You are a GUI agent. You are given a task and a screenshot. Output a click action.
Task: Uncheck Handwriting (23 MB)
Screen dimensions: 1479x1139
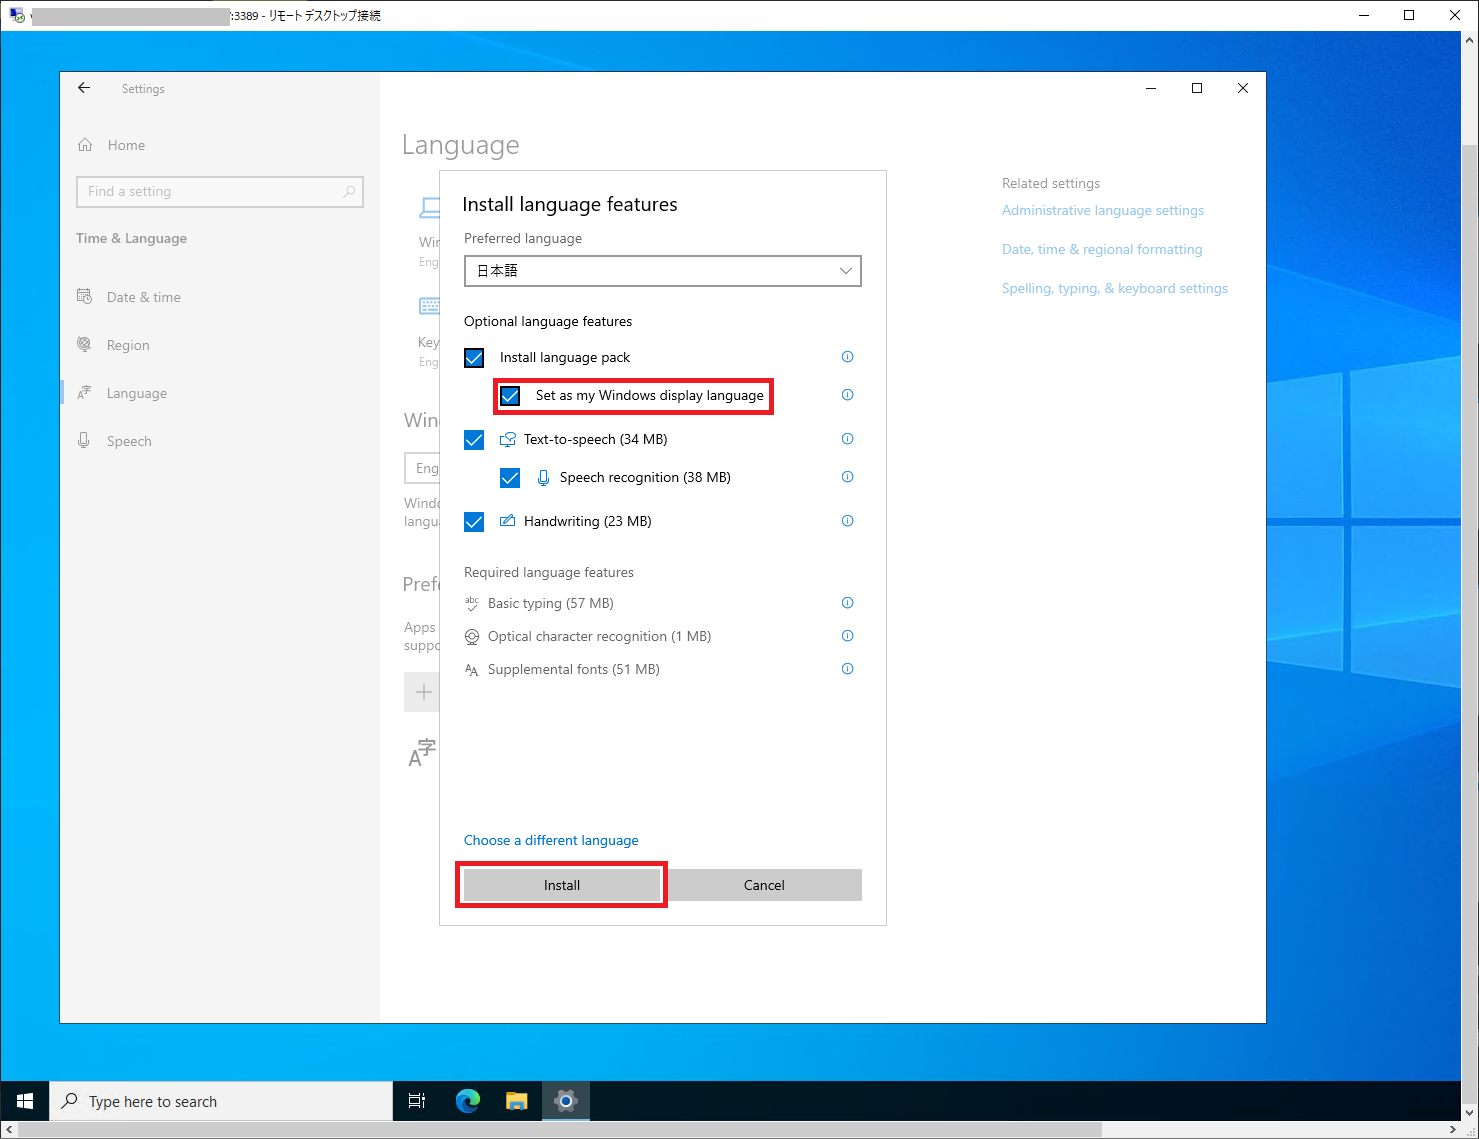click(x=474, y=522)
